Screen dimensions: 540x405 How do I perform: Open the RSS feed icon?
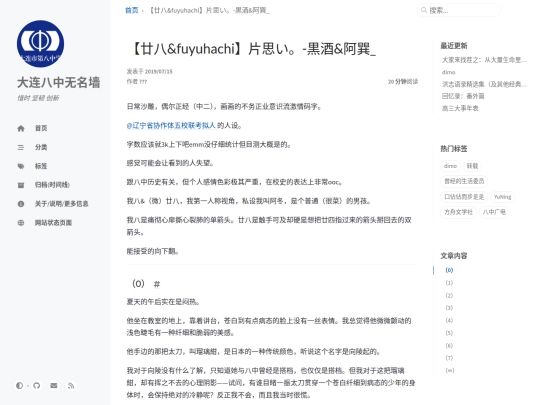(x=71, y=385)
